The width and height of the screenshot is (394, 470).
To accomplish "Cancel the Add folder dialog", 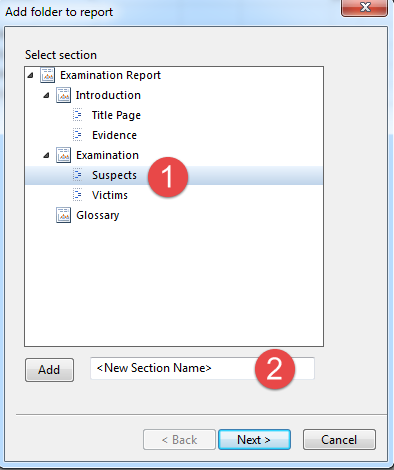I will pyautogui.click(x=339, y=440).
